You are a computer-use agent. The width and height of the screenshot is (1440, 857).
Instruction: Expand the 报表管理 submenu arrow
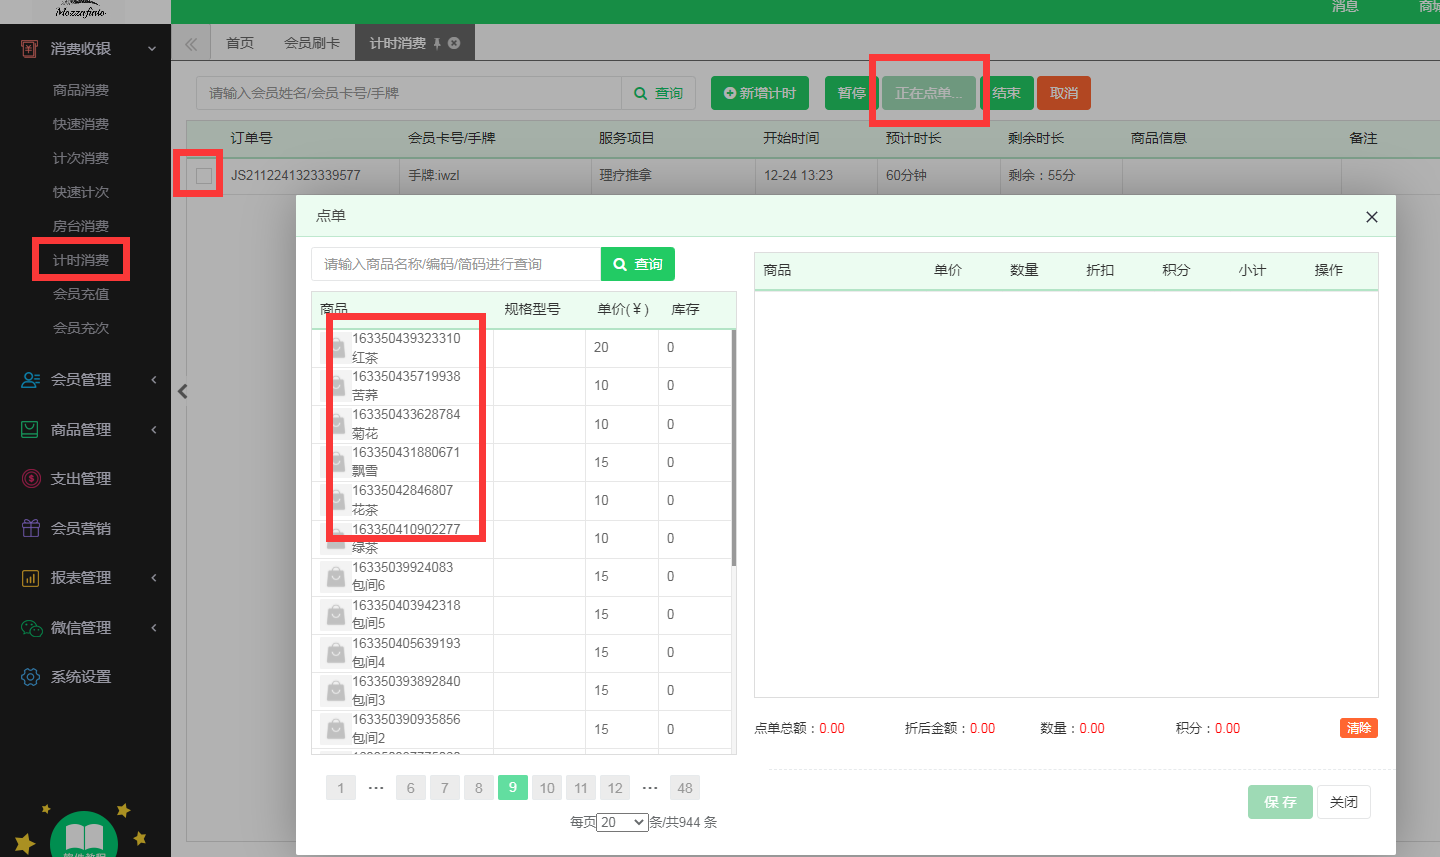(x=154, y=578)
